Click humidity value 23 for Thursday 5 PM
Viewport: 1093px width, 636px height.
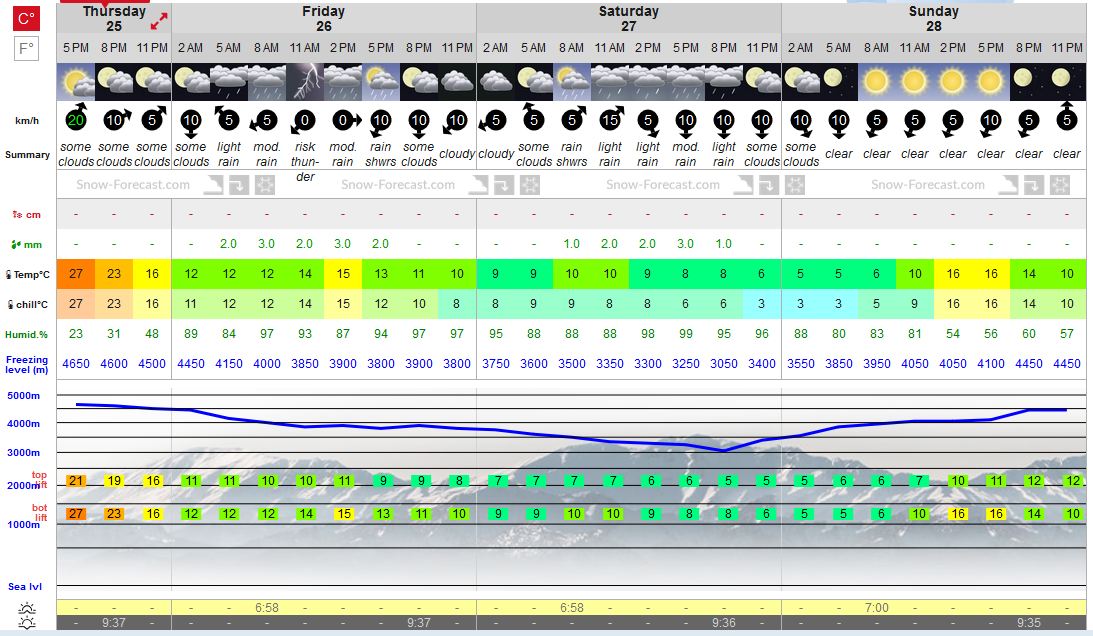(x=76, y=334)
